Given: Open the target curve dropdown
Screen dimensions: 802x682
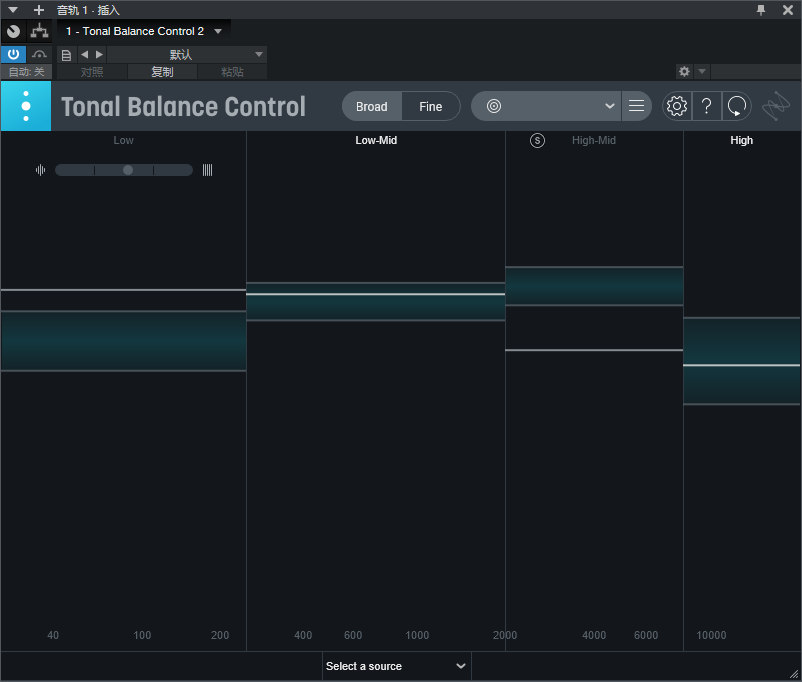Looking at the screenshot, I should click(x=546, y=106).
